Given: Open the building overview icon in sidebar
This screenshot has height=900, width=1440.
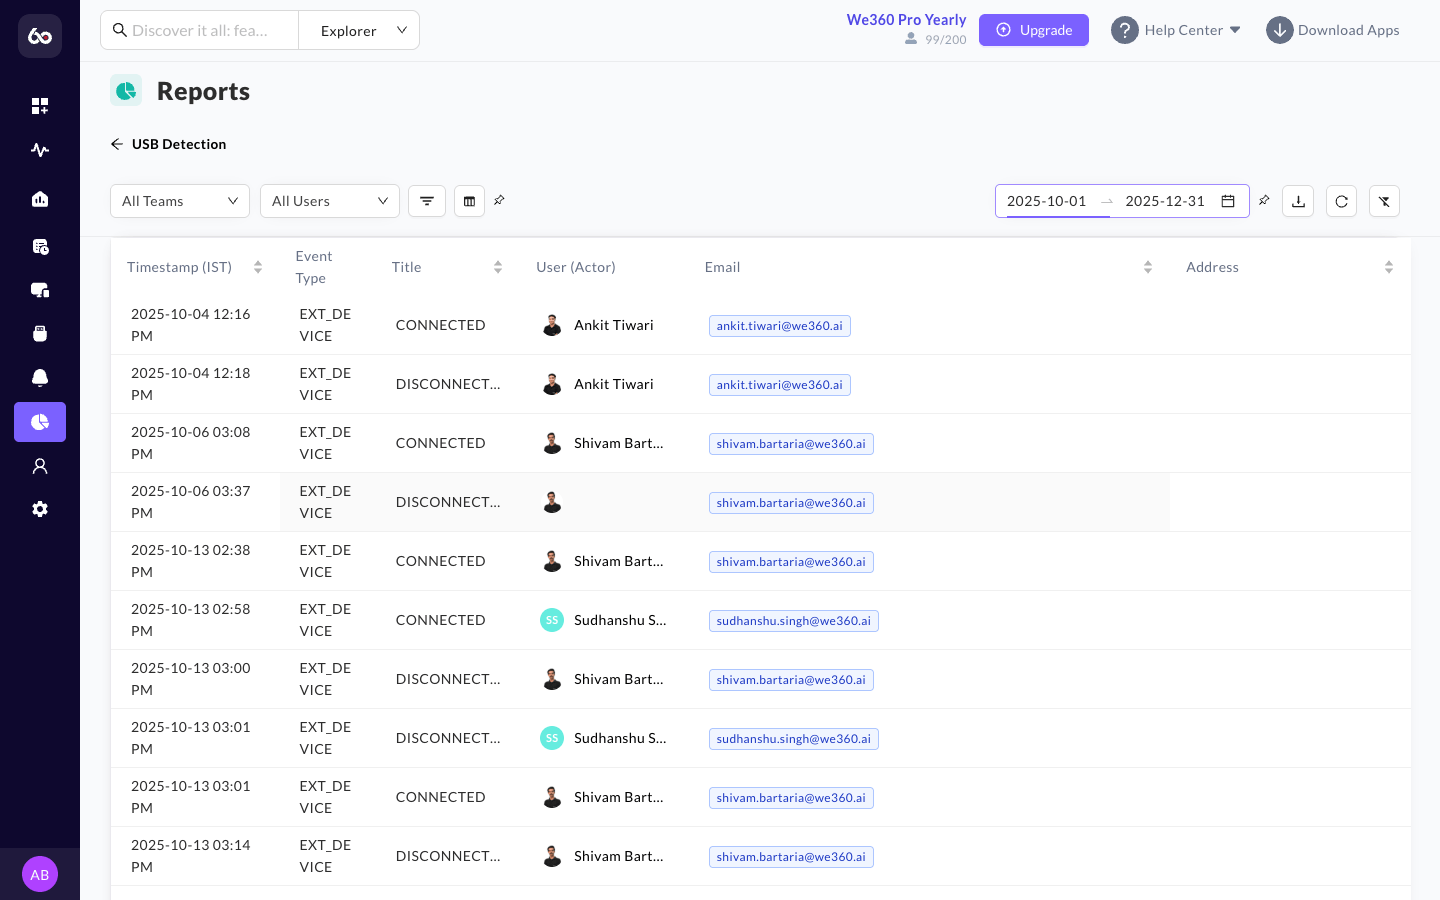Looking at the screenshot, I should coord(40,199).
